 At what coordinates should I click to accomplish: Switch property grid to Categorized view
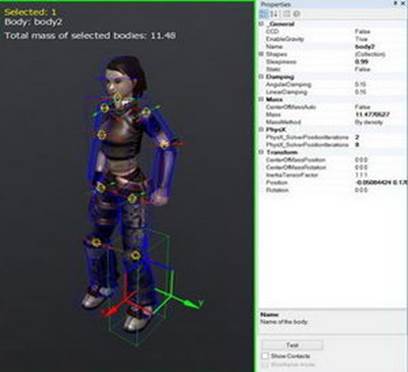(264, 14)
